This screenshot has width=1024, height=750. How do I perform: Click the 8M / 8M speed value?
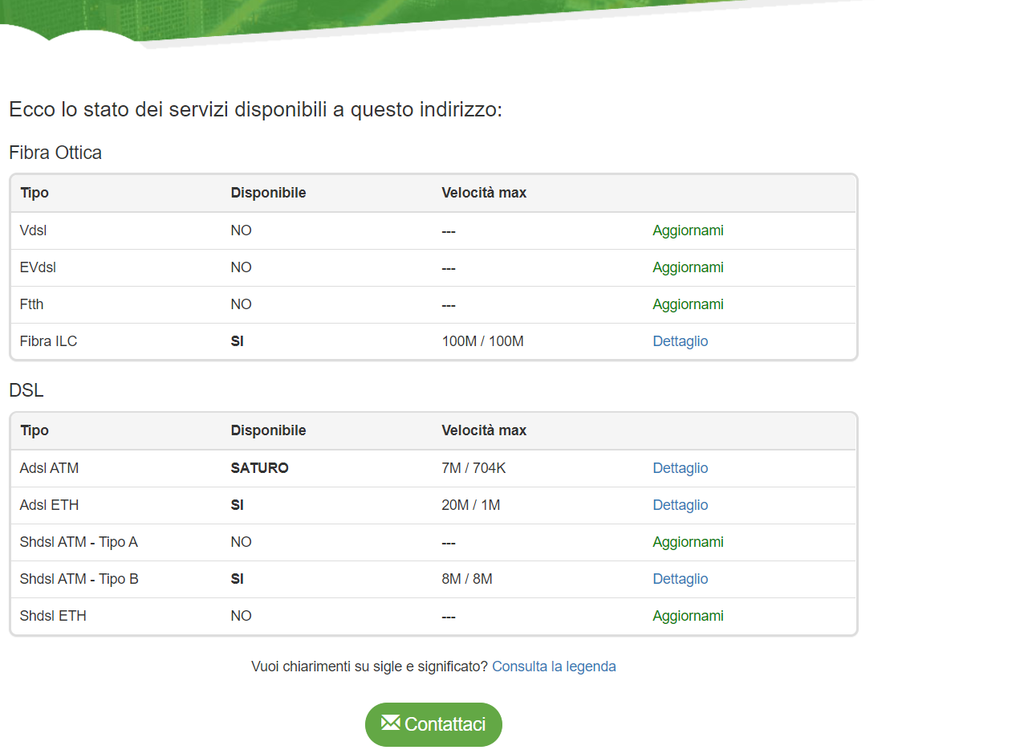467,579
